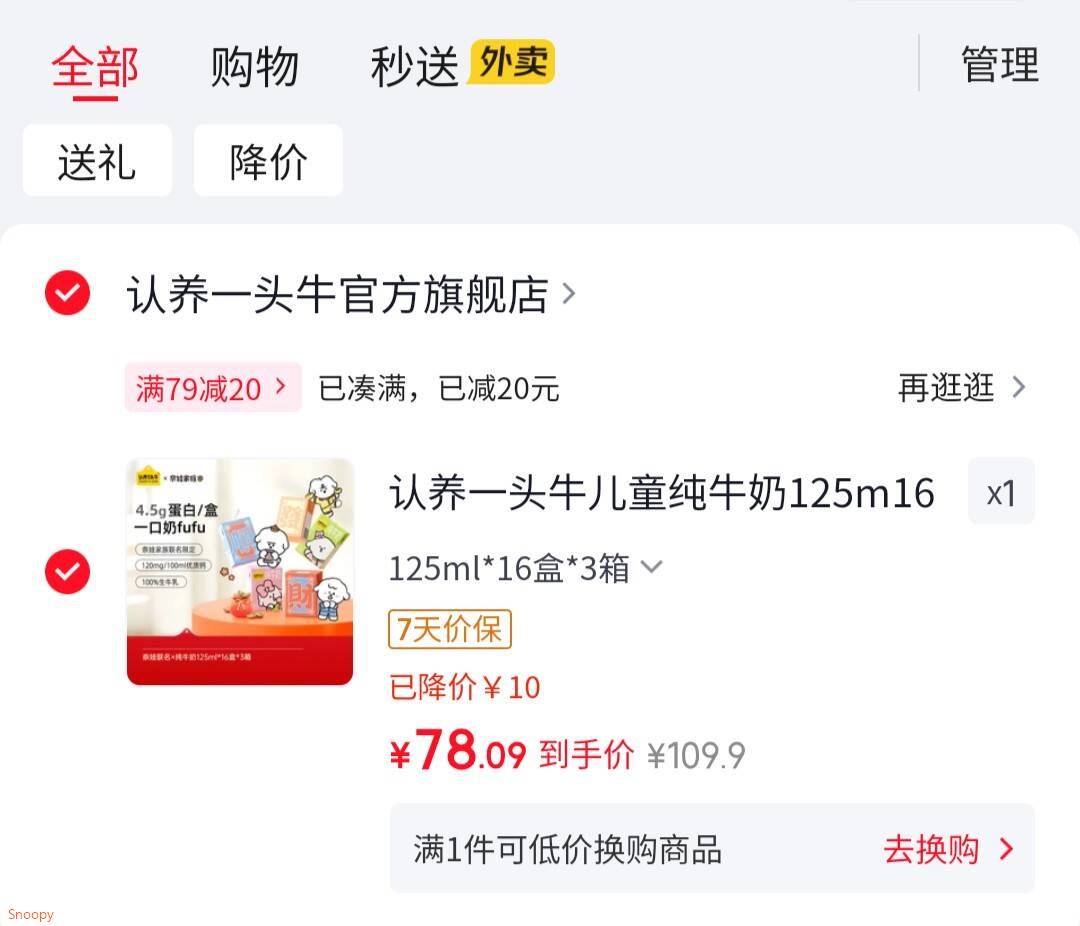Change quantity via x1 box
The height and width of the screenshot is (926, 1080).
pyautogui.click(x=1001, y=491)
